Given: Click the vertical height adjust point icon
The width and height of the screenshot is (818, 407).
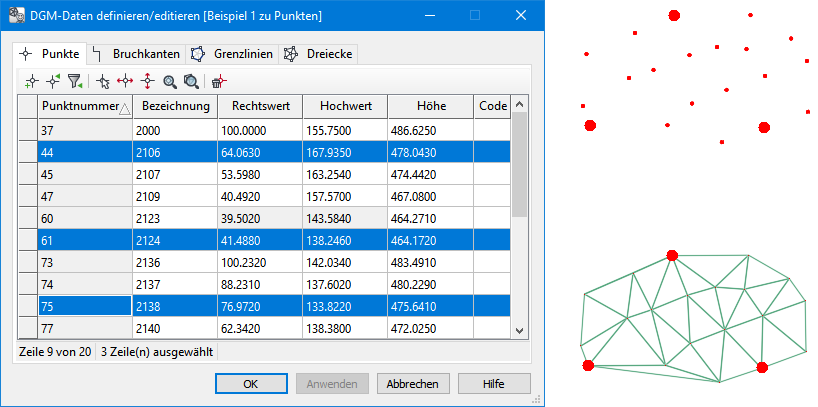Looking at the screenshot, I should click(x=147, y=81).
